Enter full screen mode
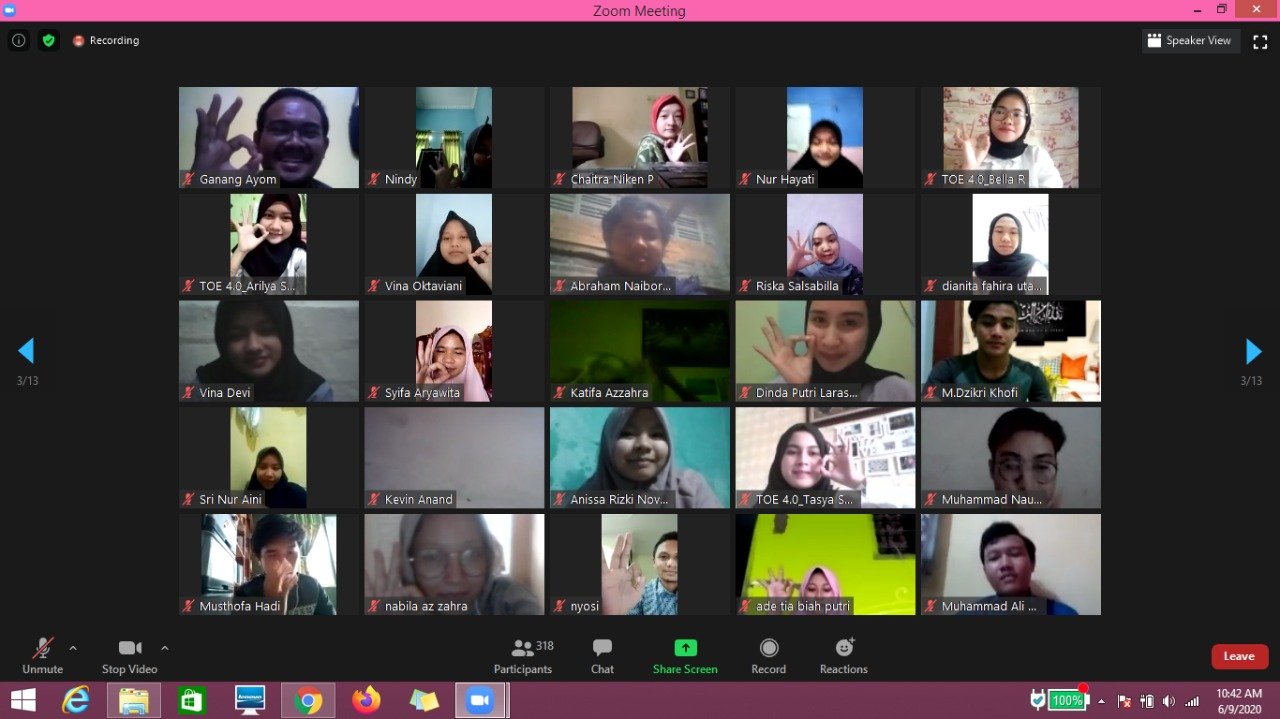Viewport: 1280px width, 719px height. pyautogui.click(x=1260, y=41)
